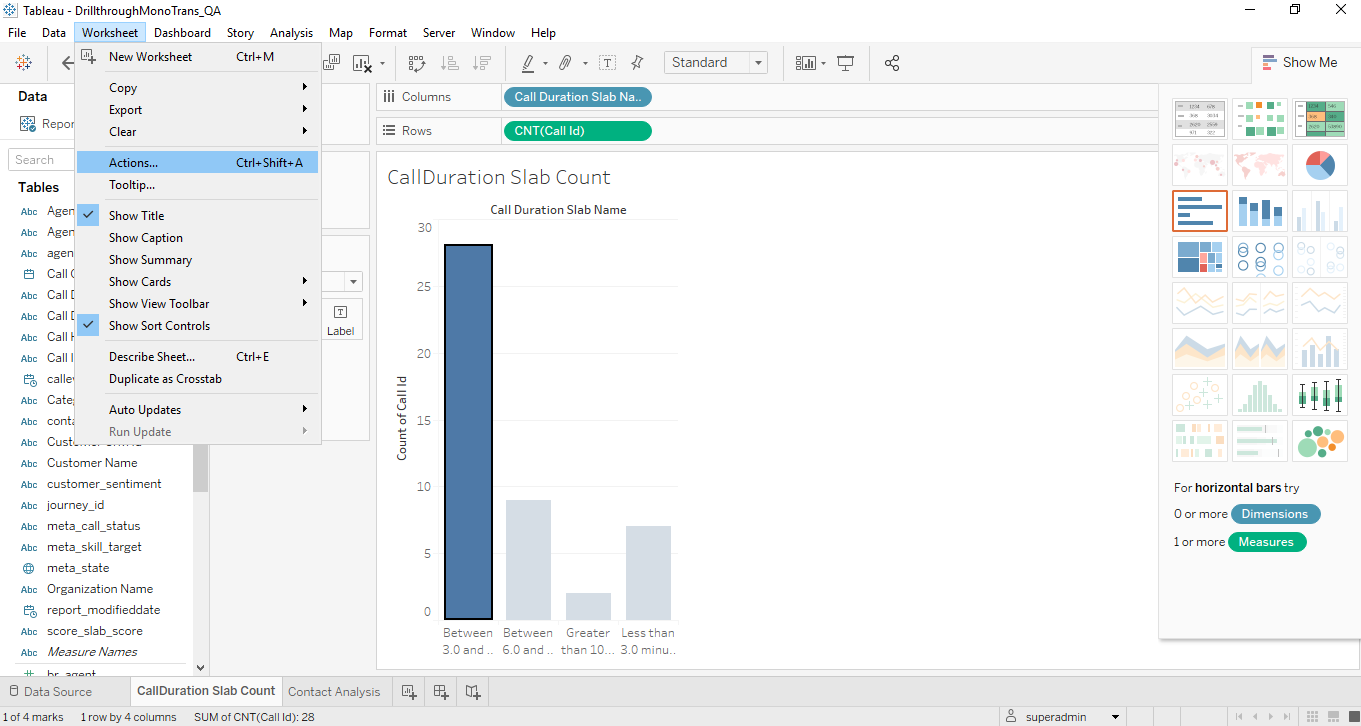This screenshot has width=1361, height=726.
Task: Open the highlight pen dropdown arrow
Action: click(545, 64)
